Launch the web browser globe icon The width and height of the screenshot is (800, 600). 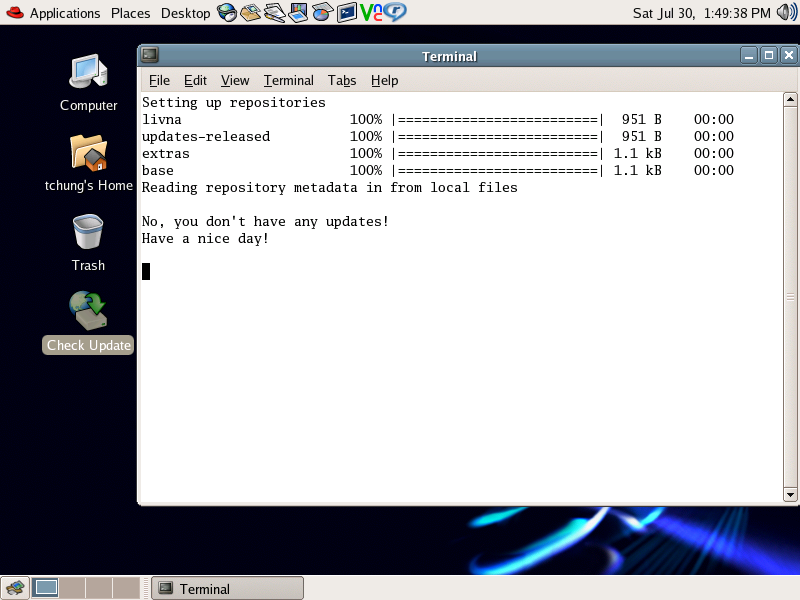tap(227, 12)
